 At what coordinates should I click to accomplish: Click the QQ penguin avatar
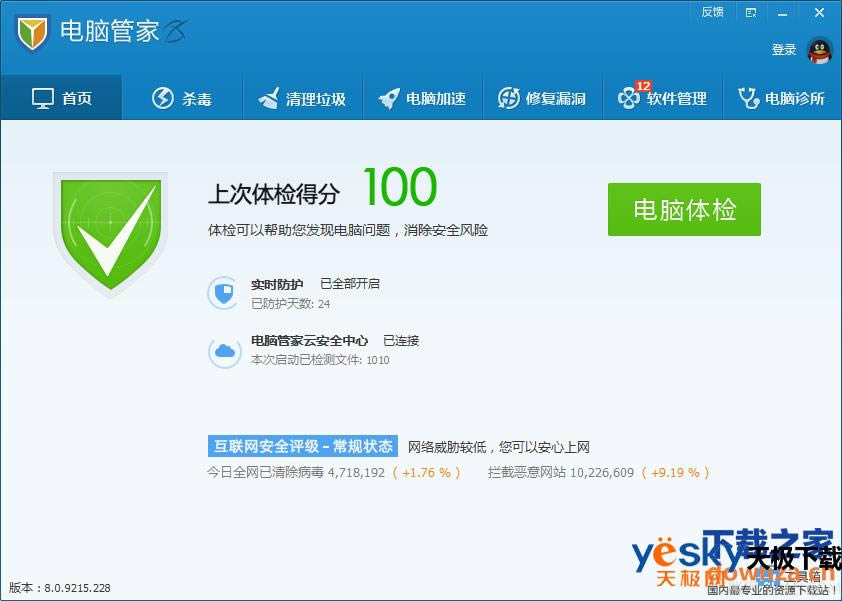820,48
